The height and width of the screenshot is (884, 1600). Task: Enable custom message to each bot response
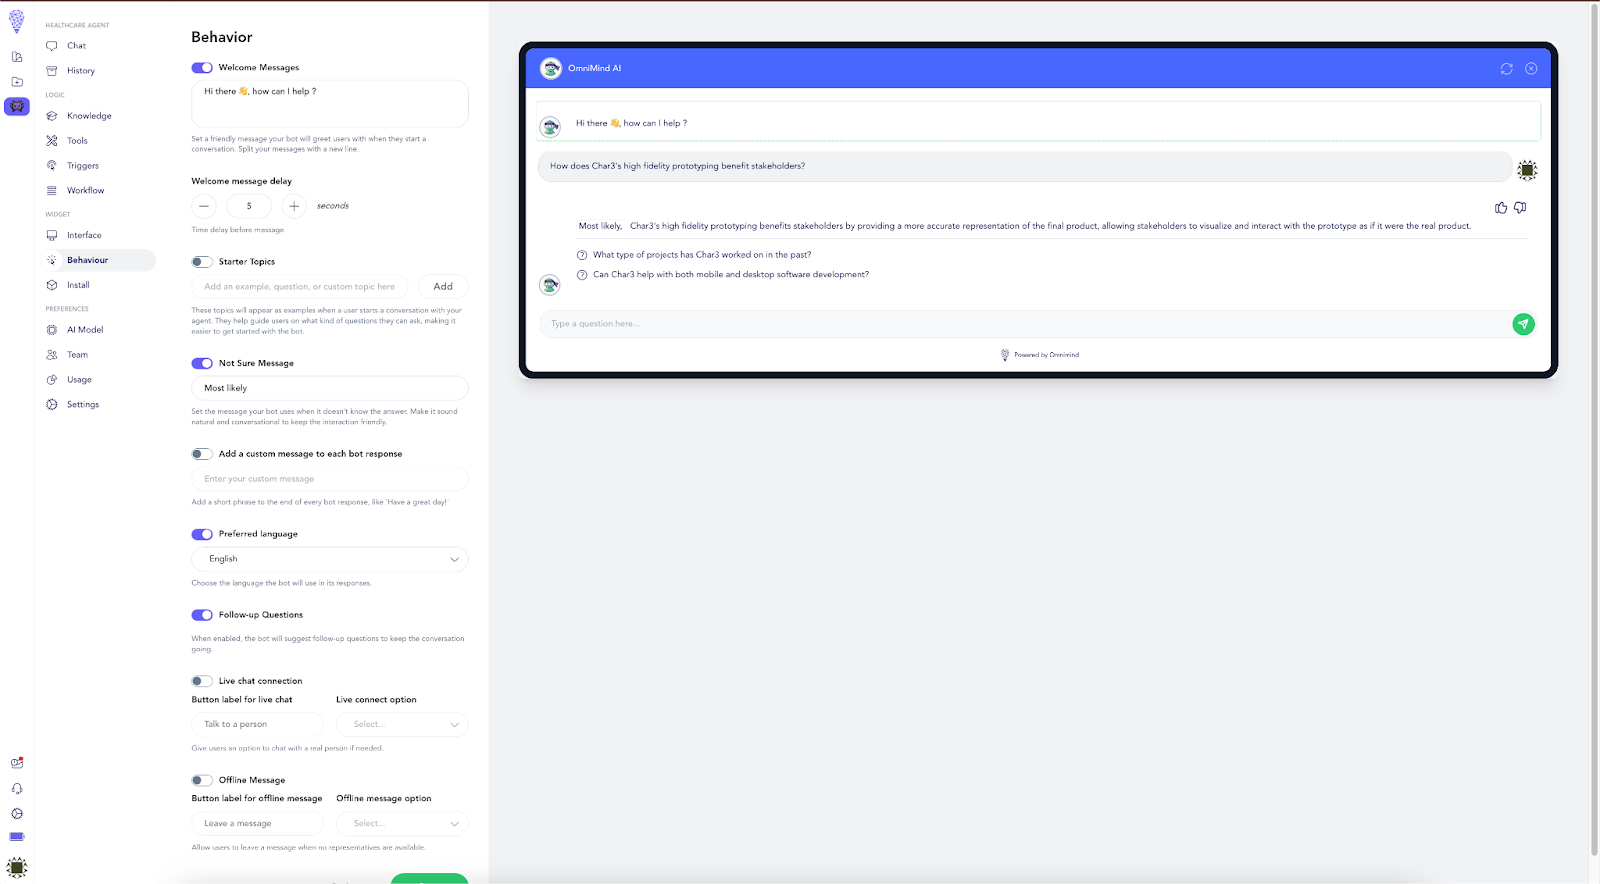click(202, 454)
